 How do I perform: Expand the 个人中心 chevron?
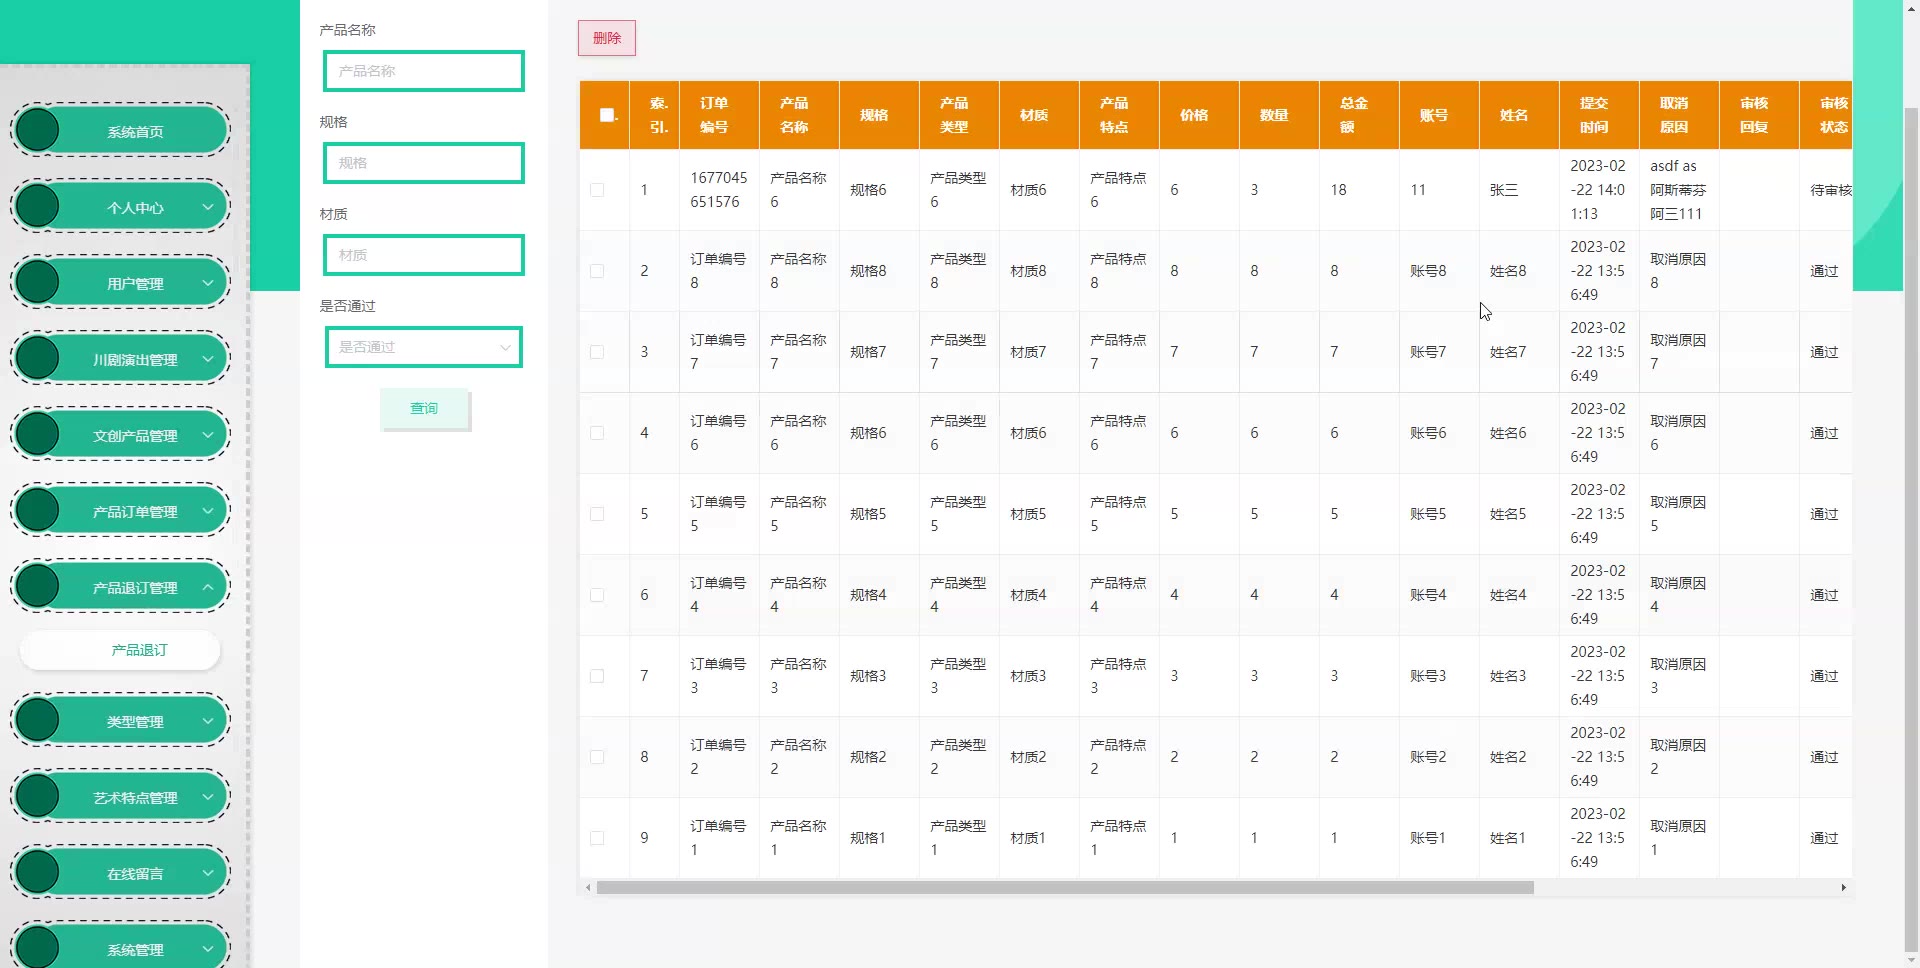point(208,207)
